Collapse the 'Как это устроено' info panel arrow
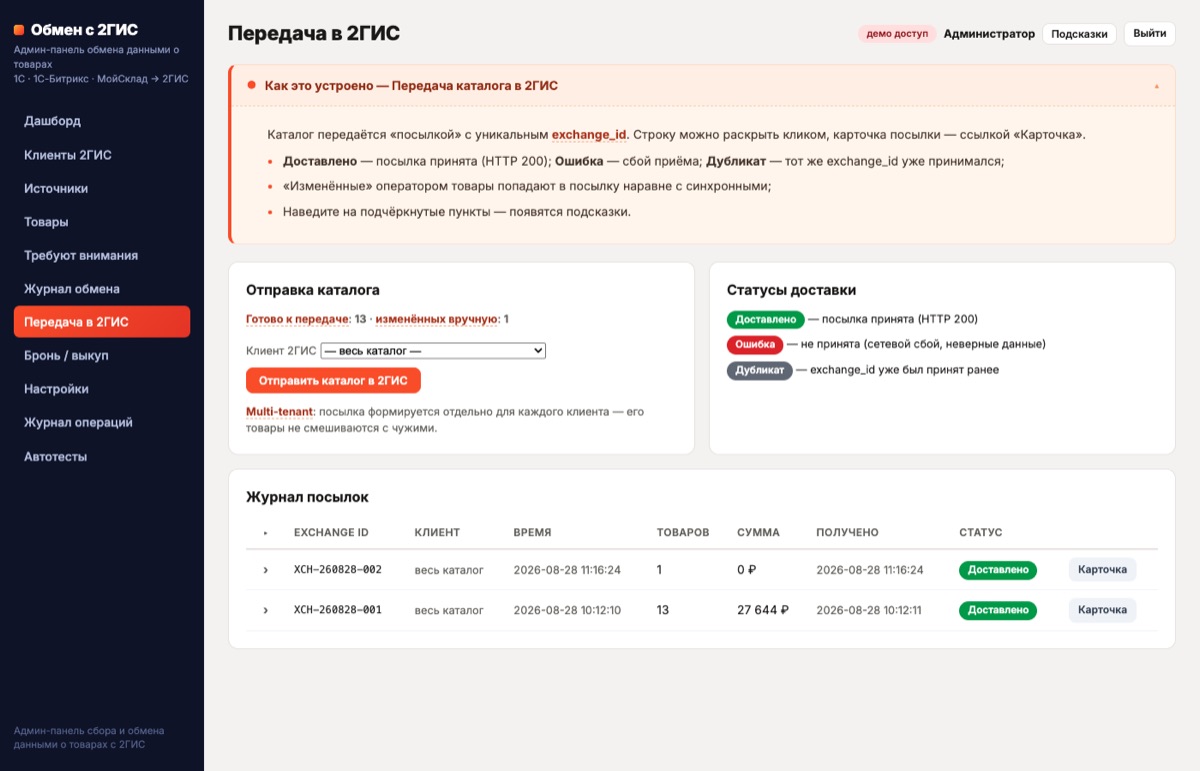The image size is (1200, 771). tap(1157, 86)
